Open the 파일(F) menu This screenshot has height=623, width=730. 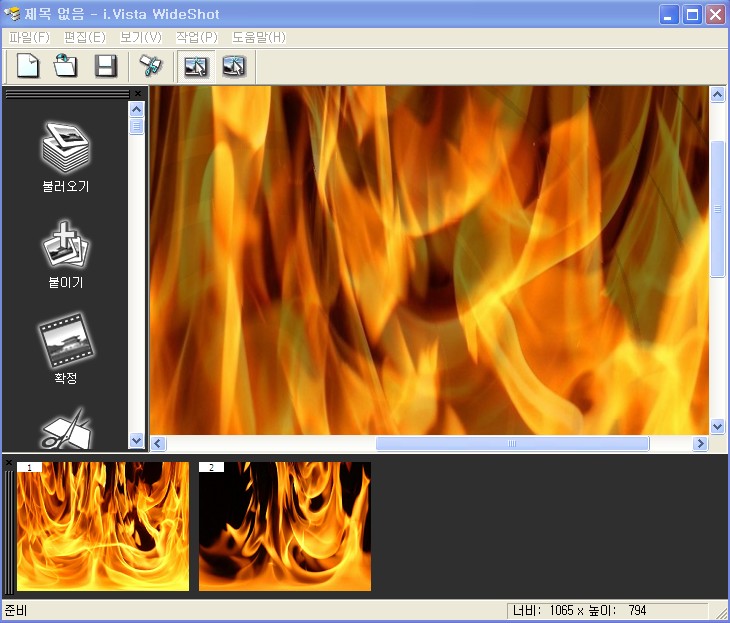click(x=29, y=37)
